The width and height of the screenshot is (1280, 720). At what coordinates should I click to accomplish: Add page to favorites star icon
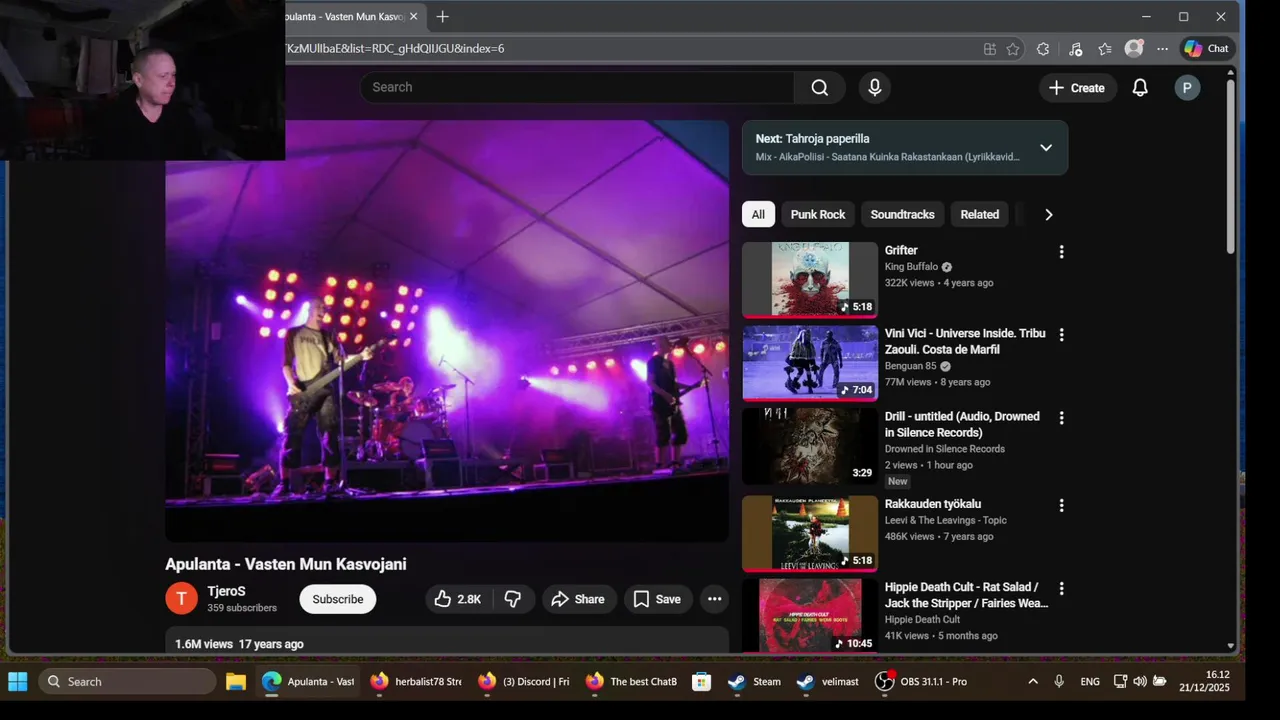click(1013, 48)
